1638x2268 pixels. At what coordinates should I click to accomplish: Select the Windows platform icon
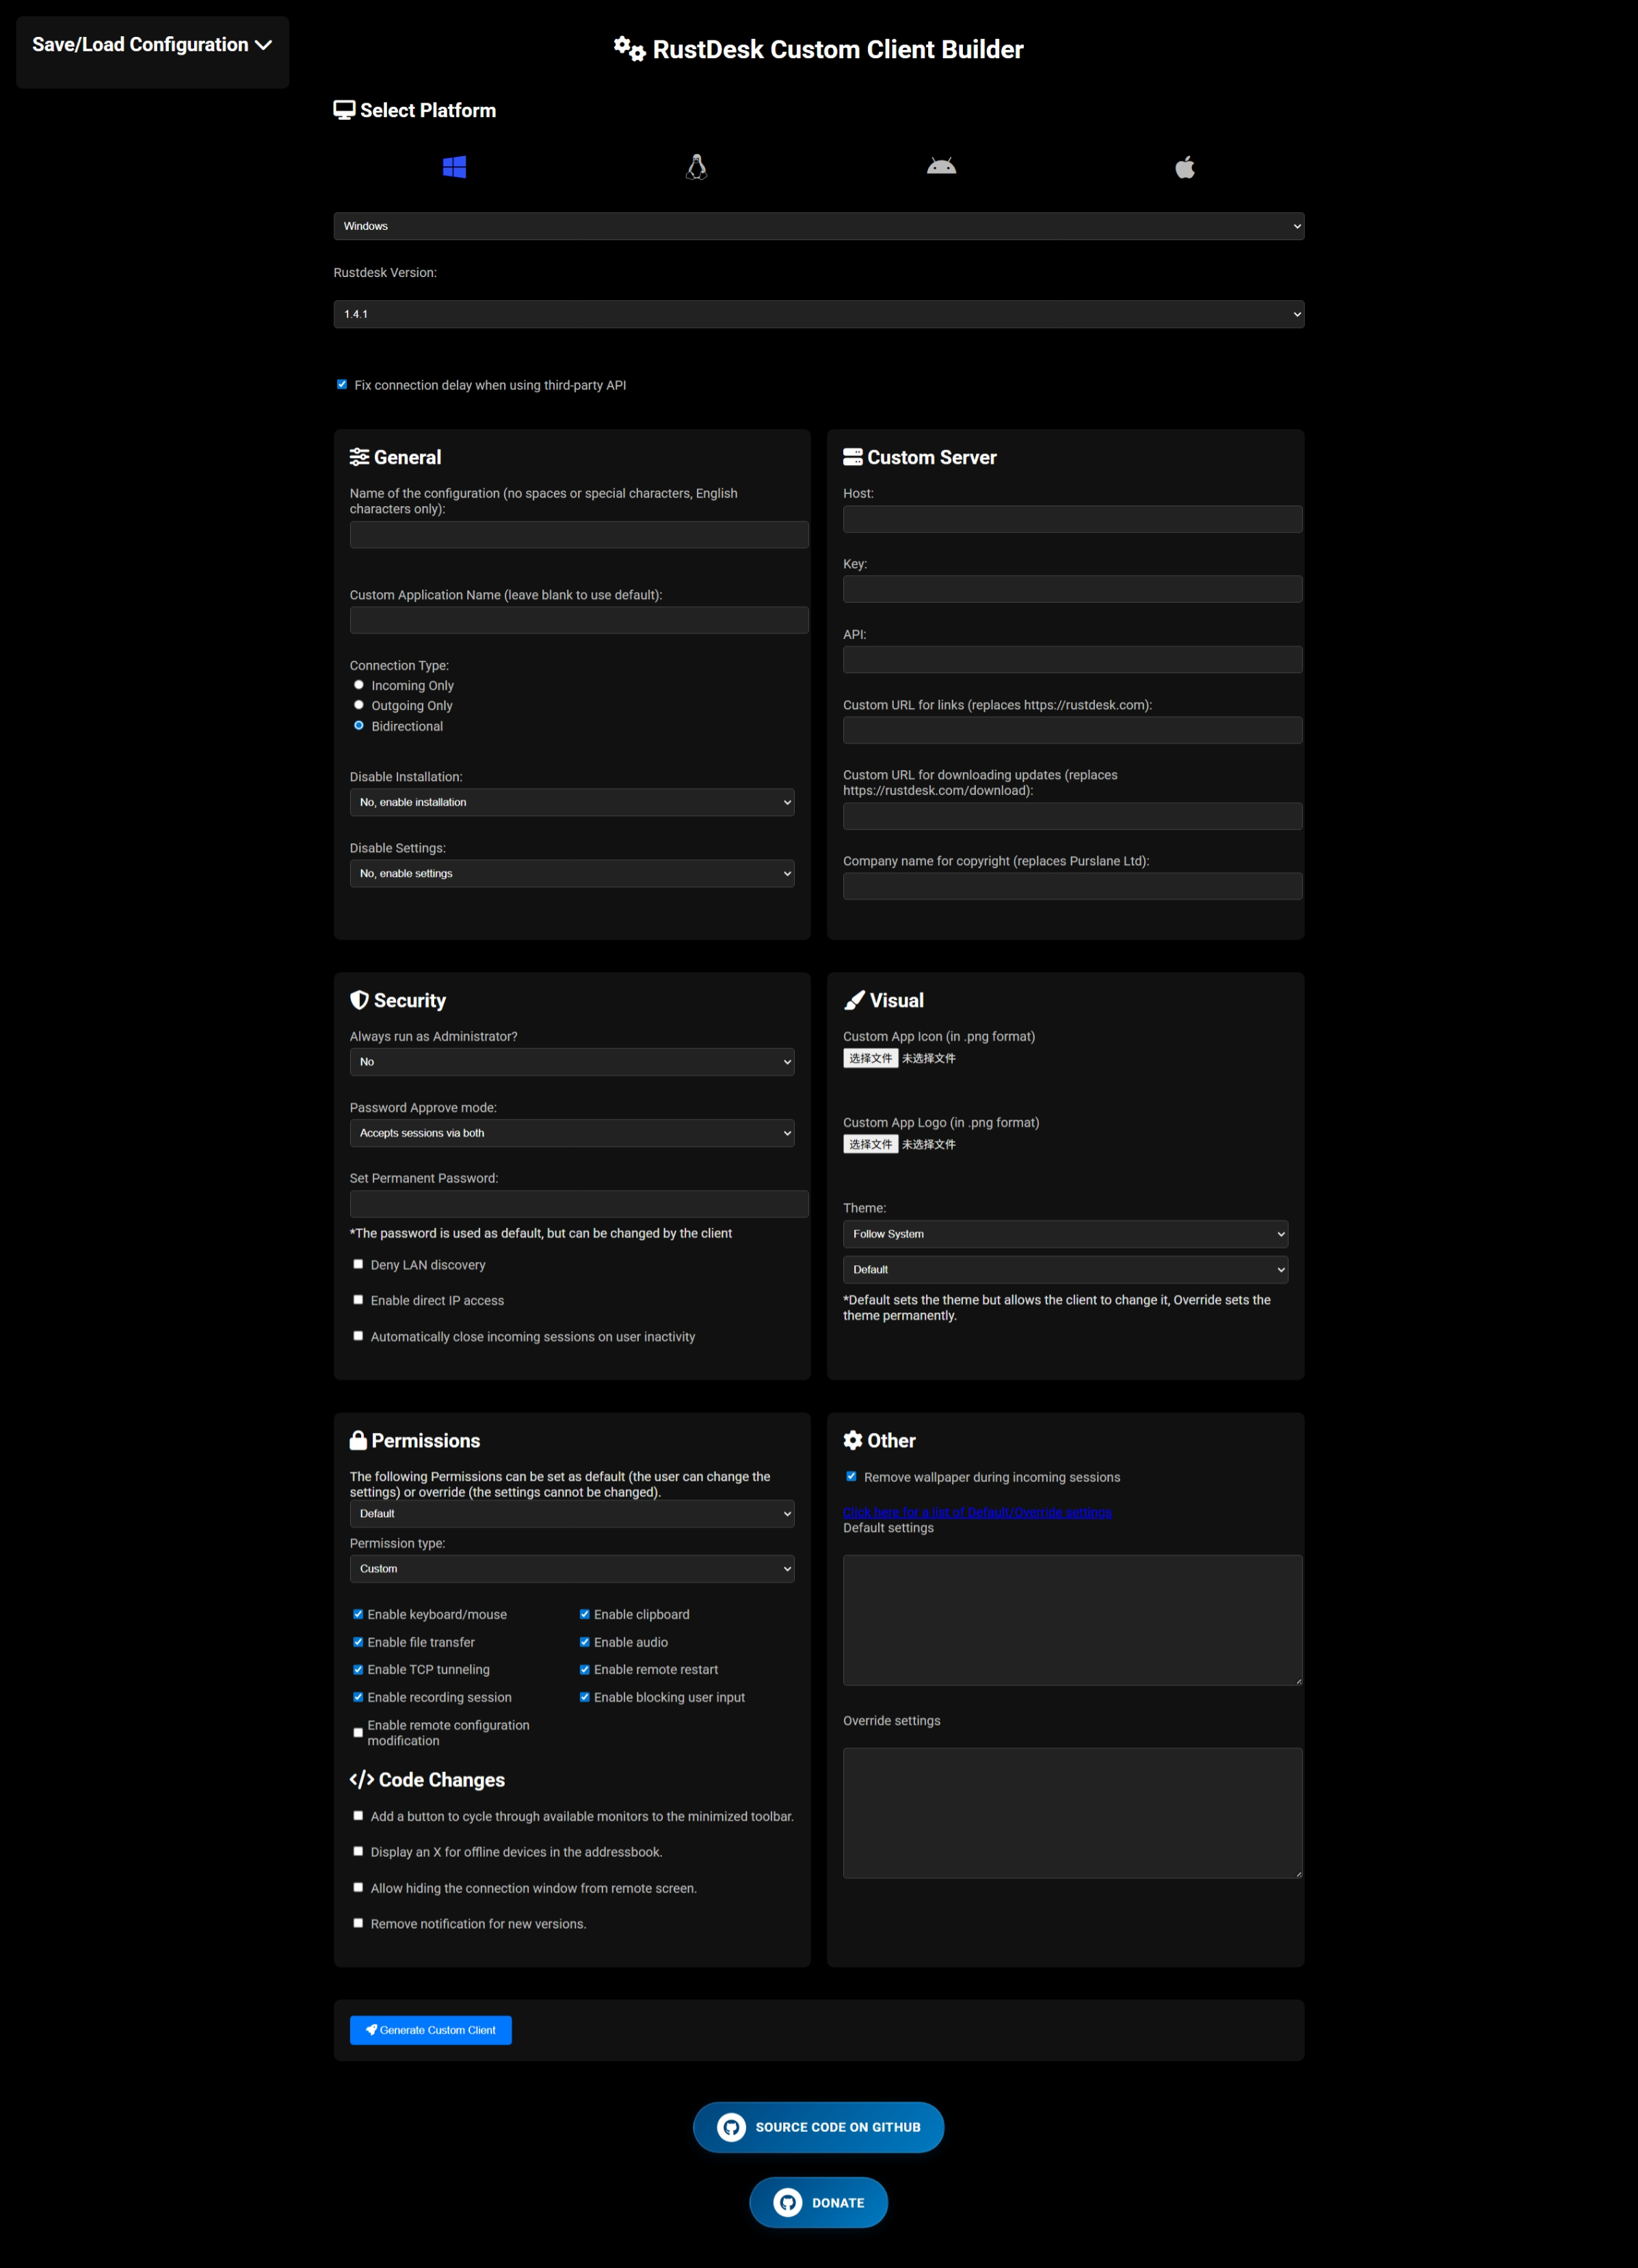(454, 167)
